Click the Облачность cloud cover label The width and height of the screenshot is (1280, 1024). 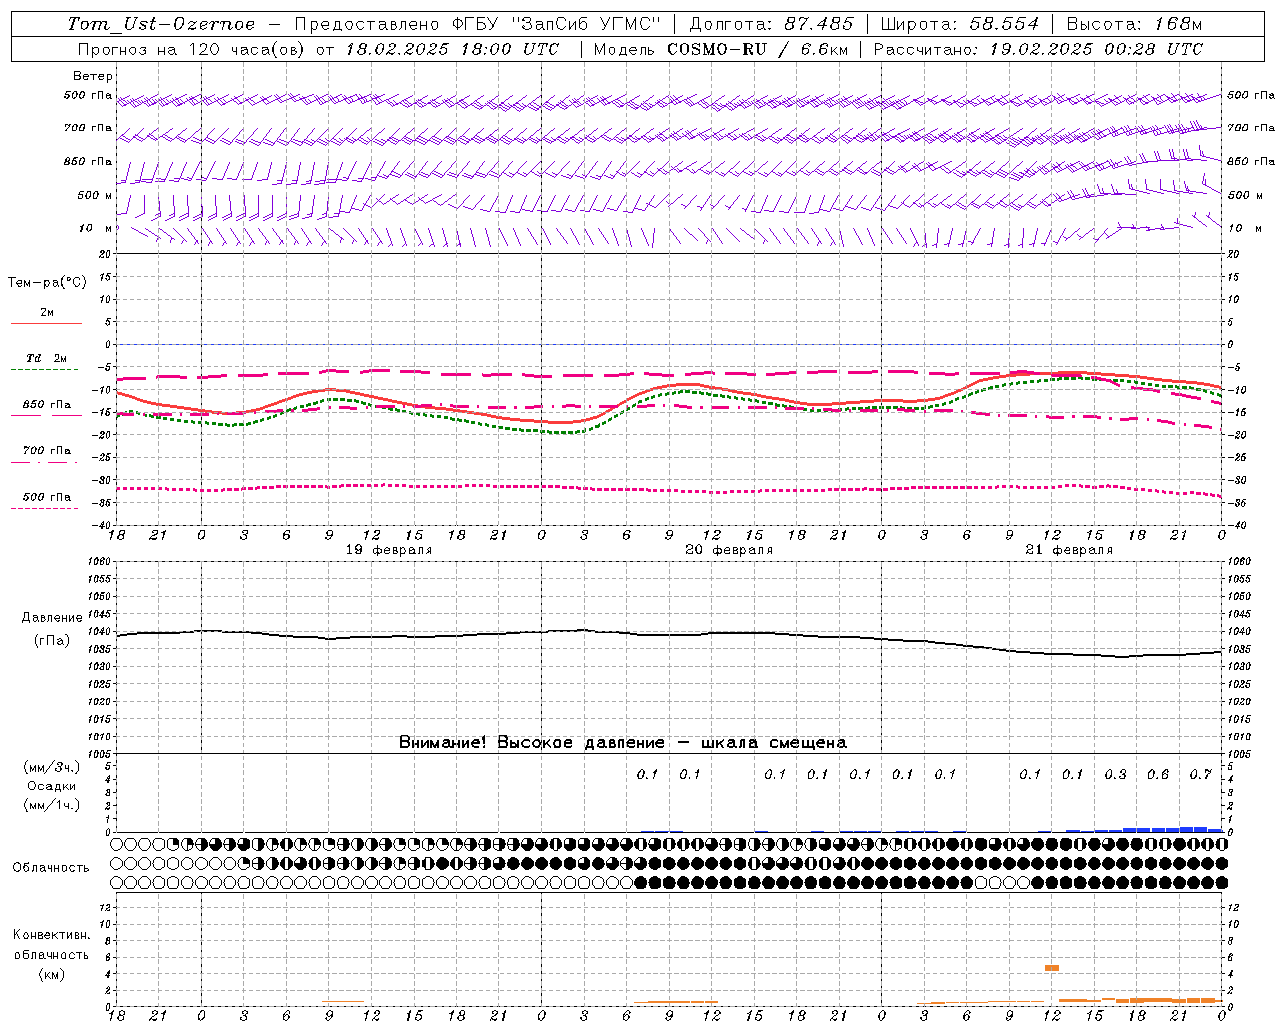[51, 867]
